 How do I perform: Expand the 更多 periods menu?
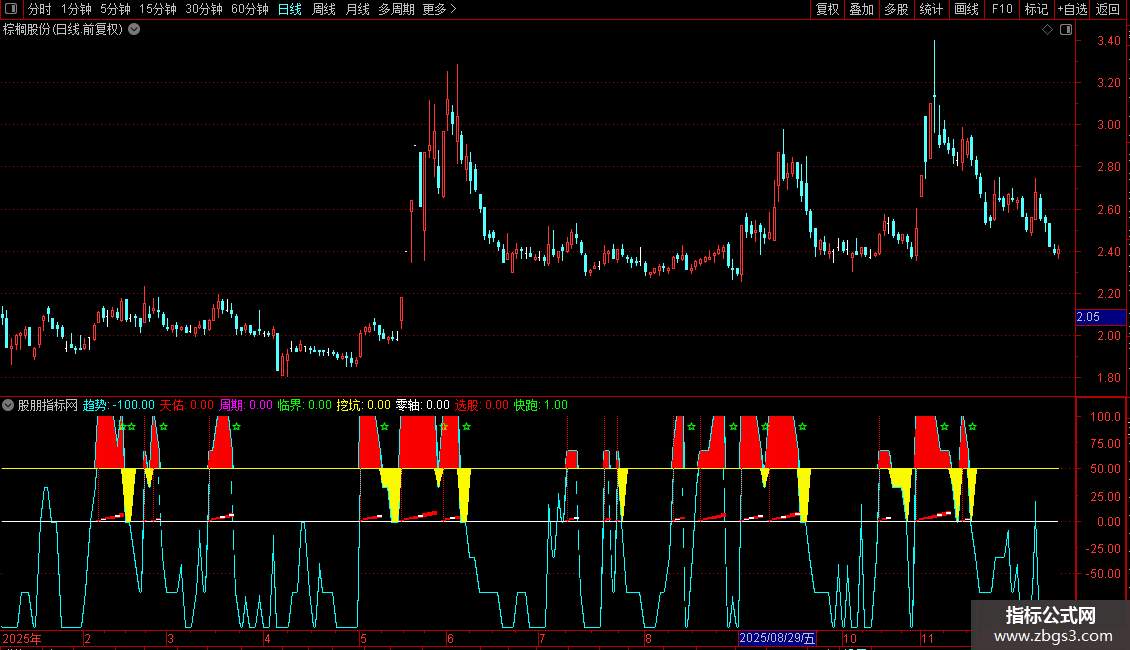point(439,9)
